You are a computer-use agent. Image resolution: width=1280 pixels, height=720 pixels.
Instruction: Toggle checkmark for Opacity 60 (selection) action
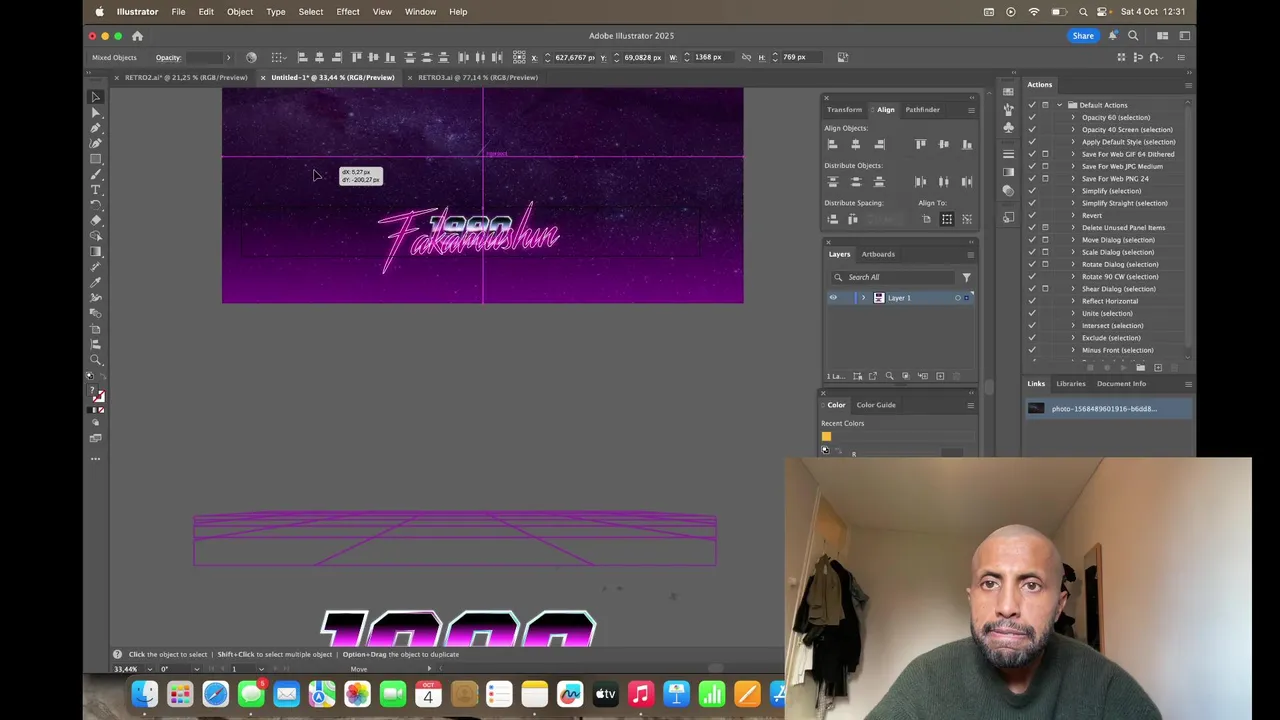pyautogui.click(x=1032, y=117)
